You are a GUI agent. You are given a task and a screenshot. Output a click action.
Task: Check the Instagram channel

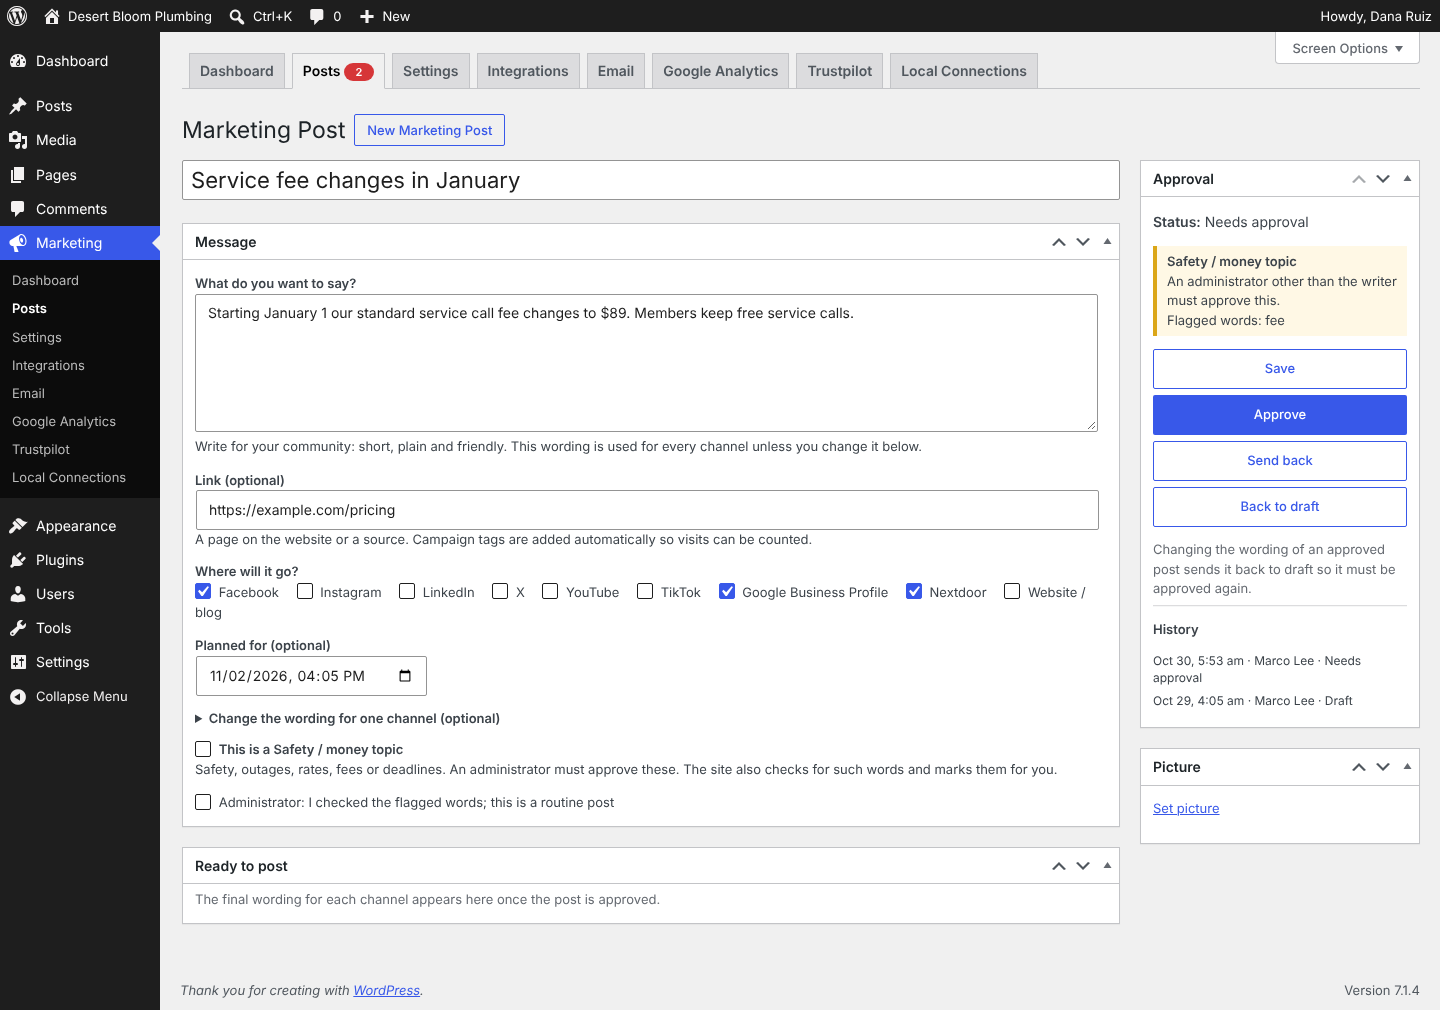click(x=305, y=591)
